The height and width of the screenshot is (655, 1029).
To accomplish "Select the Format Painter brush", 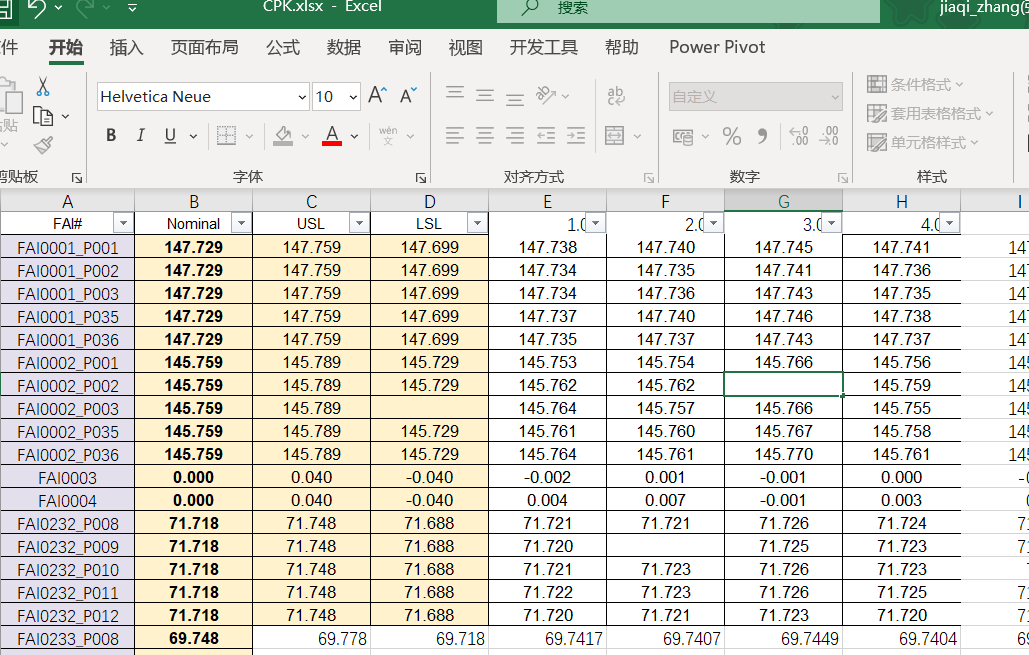I will [x=43, y=144].
